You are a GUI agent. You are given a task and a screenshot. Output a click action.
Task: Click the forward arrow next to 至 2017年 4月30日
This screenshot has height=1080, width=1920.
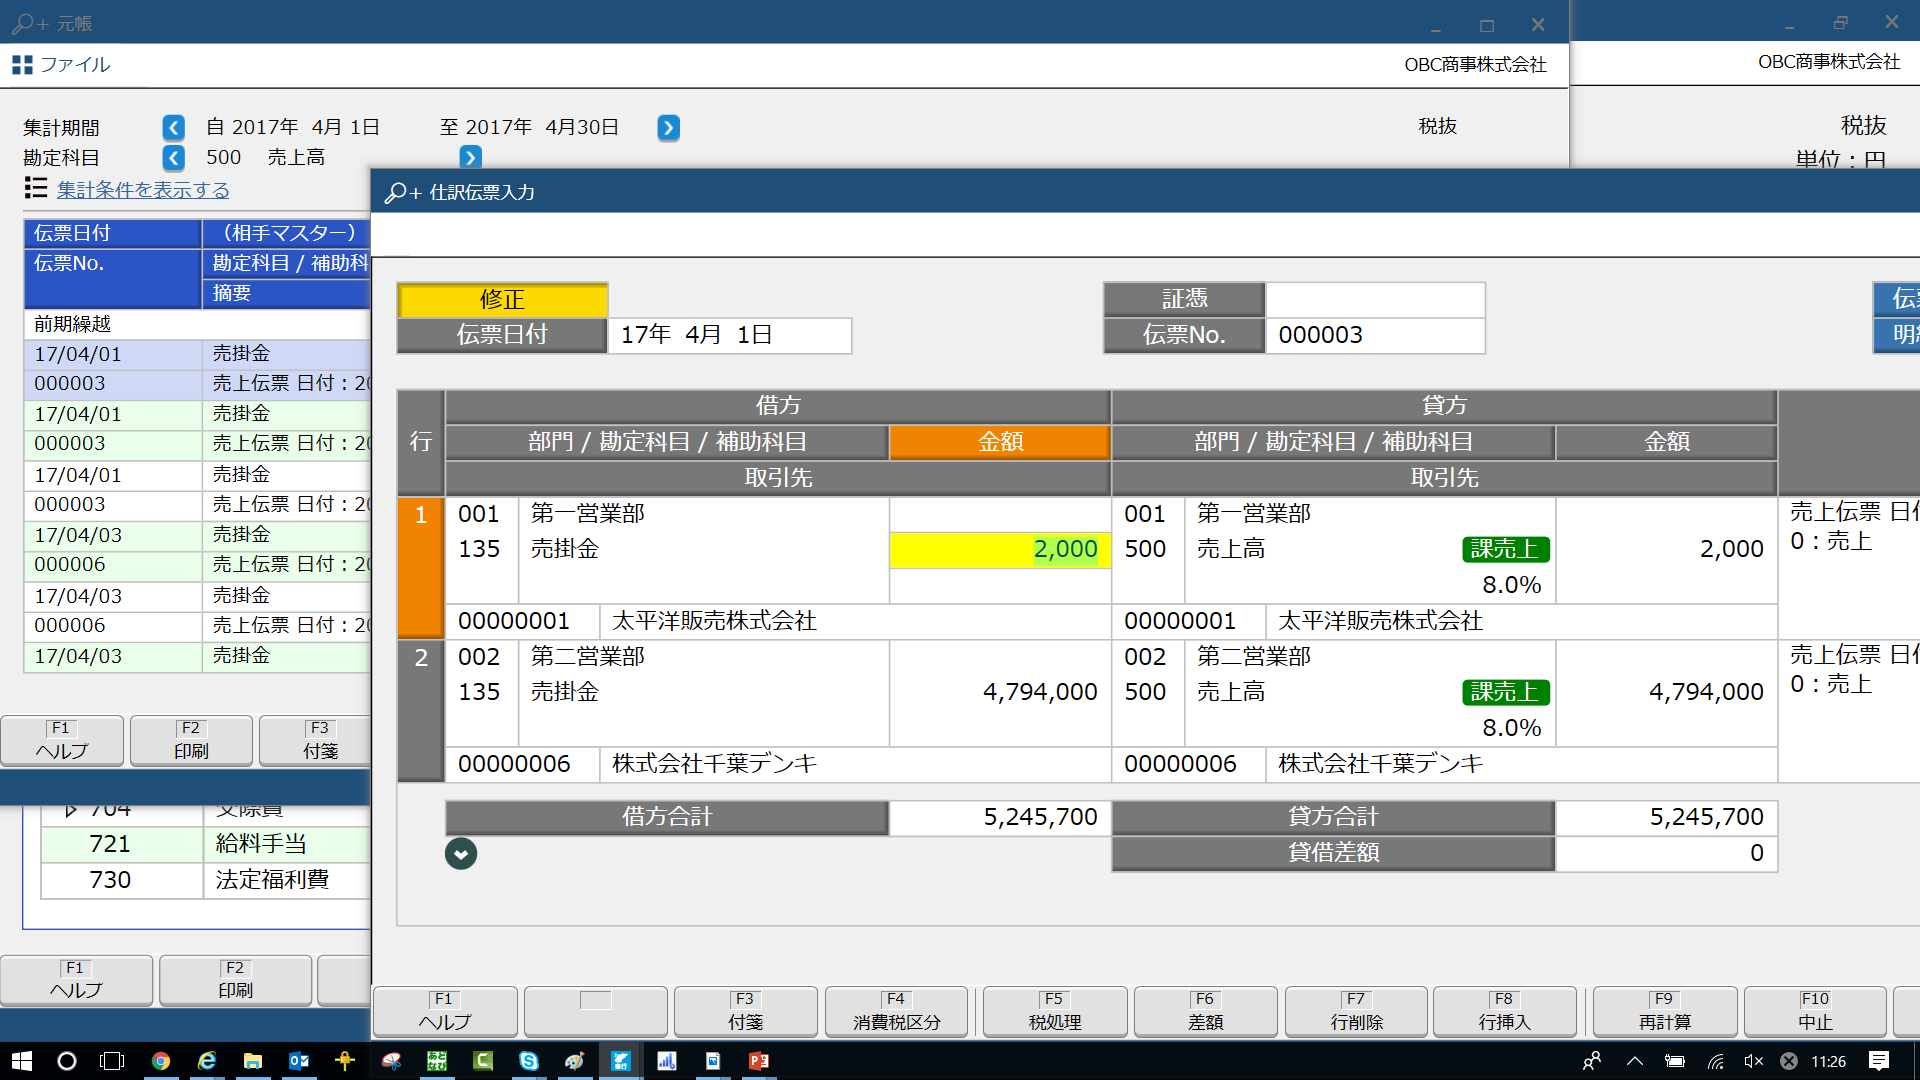[669, 127]
